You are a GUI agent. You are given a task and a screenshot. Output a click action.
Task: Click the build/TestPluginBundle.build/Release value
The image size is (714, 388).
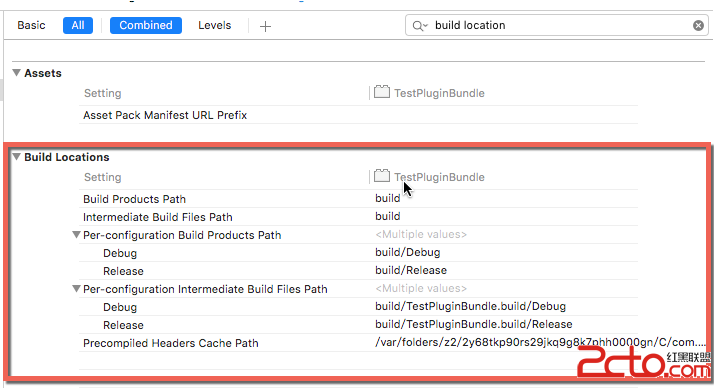(x=474, y=324)
